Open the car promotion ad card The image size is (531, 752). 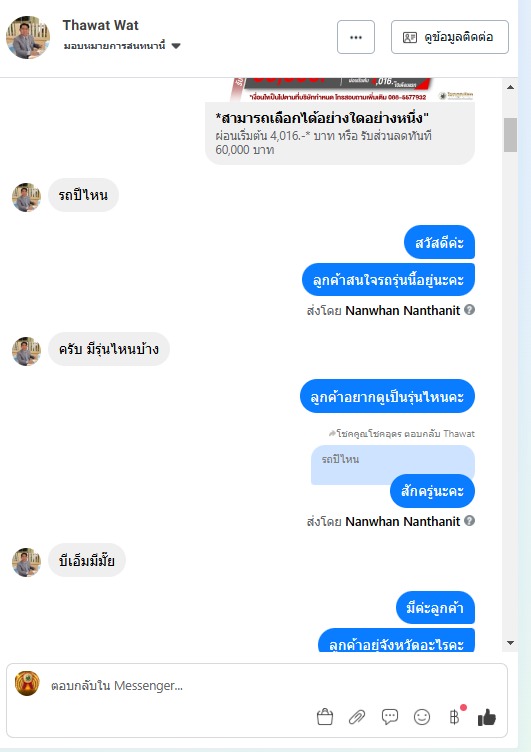click(340, 121)
